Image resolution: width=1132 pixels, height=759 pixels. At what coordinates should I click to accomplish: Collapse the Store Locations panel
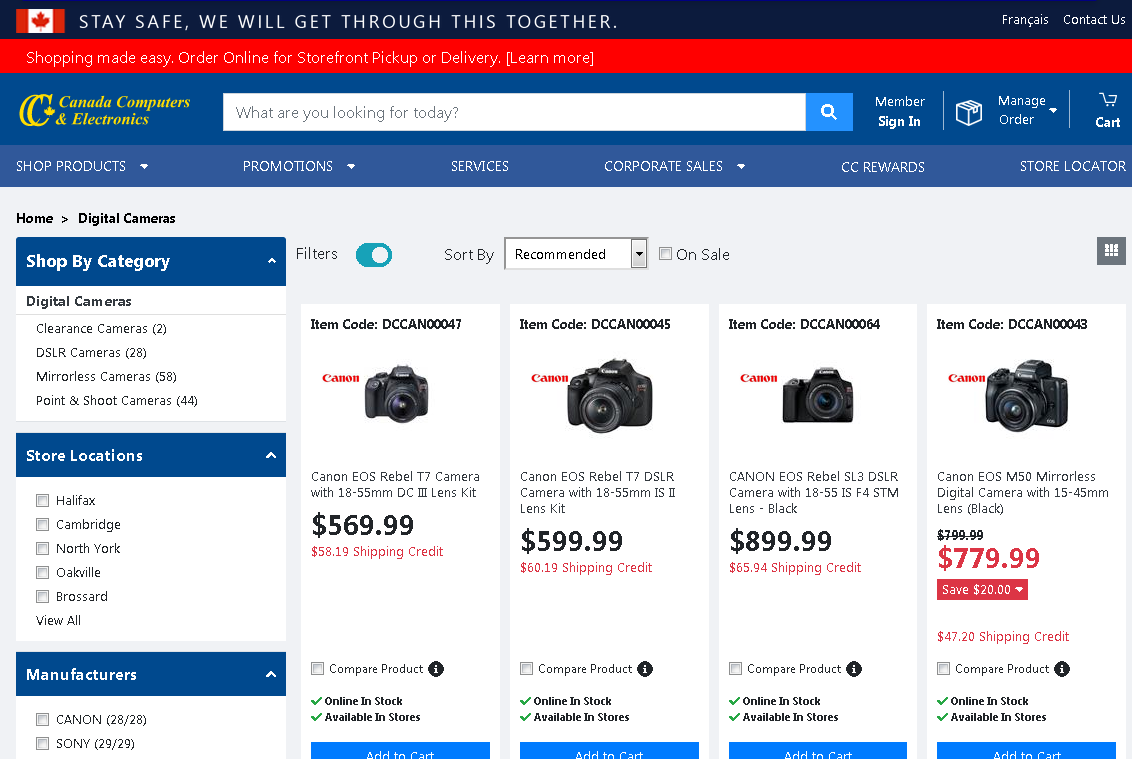coord(271,455)
